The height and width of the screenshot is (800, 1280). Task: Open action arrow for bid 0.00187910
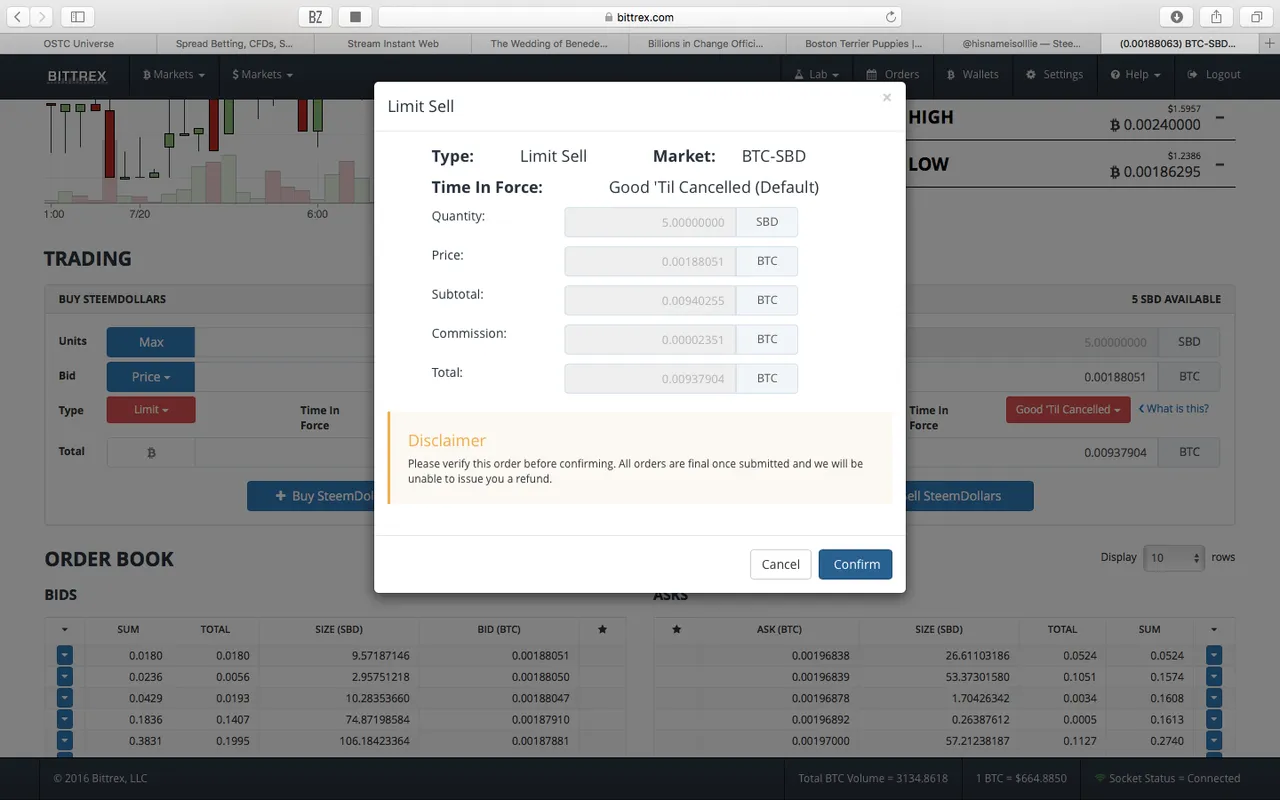point(65,720)
